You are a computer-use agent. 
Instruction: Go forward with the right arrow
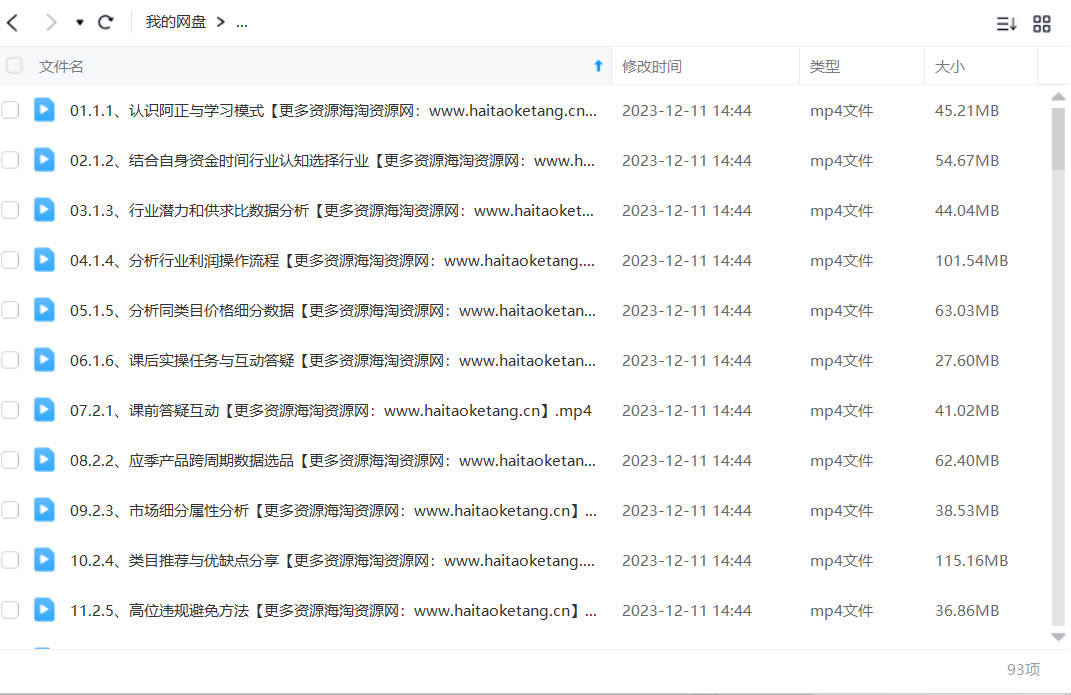pyautogui.click(x=51, y=23)
